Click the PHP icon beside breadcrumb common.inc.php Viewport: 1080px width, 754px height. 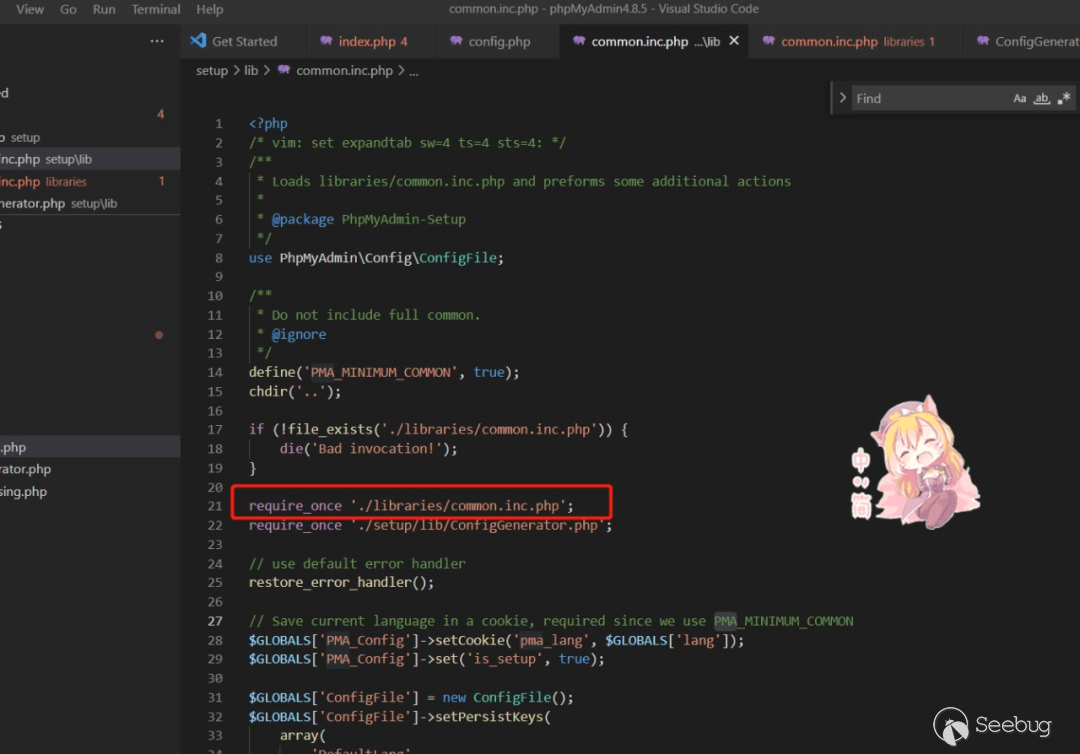pos(284,71)
